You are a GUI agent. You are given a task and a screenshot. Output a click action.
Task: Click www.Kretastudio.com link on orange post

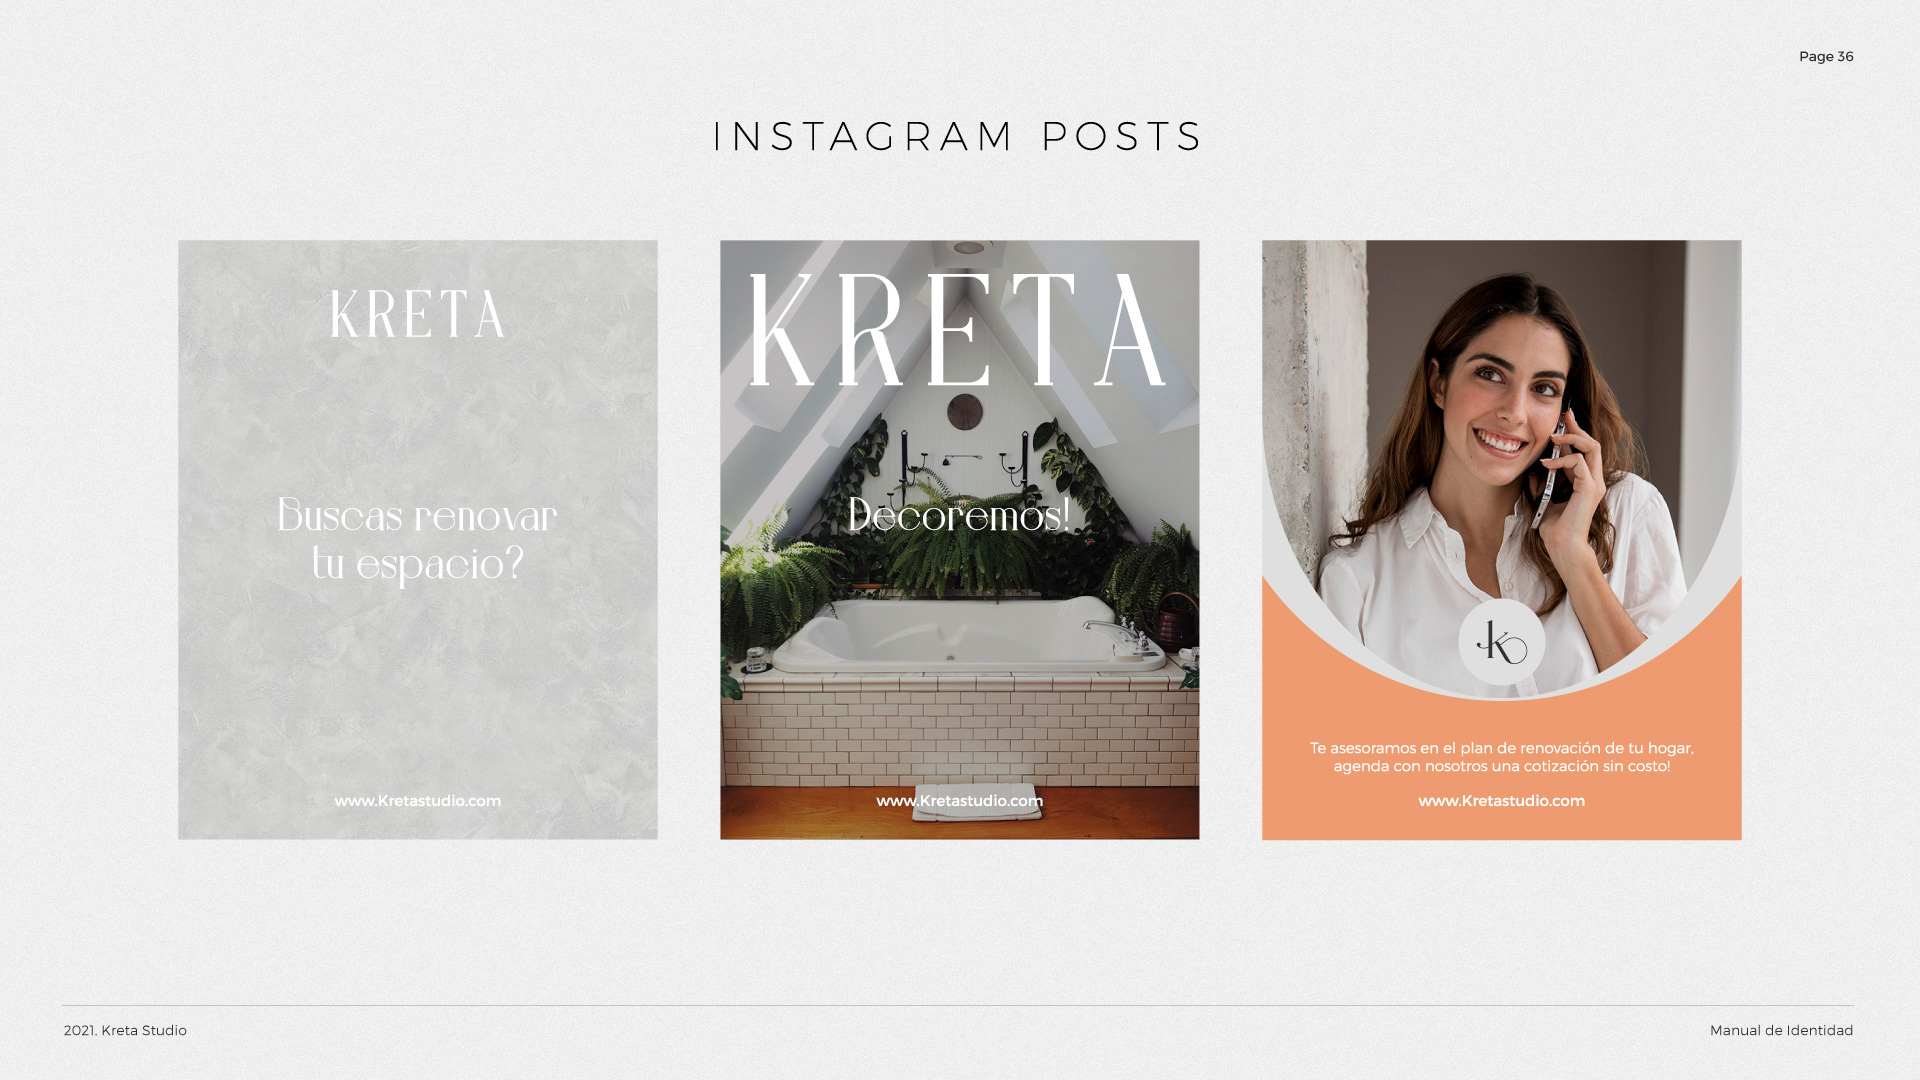tap(1502, 801)
